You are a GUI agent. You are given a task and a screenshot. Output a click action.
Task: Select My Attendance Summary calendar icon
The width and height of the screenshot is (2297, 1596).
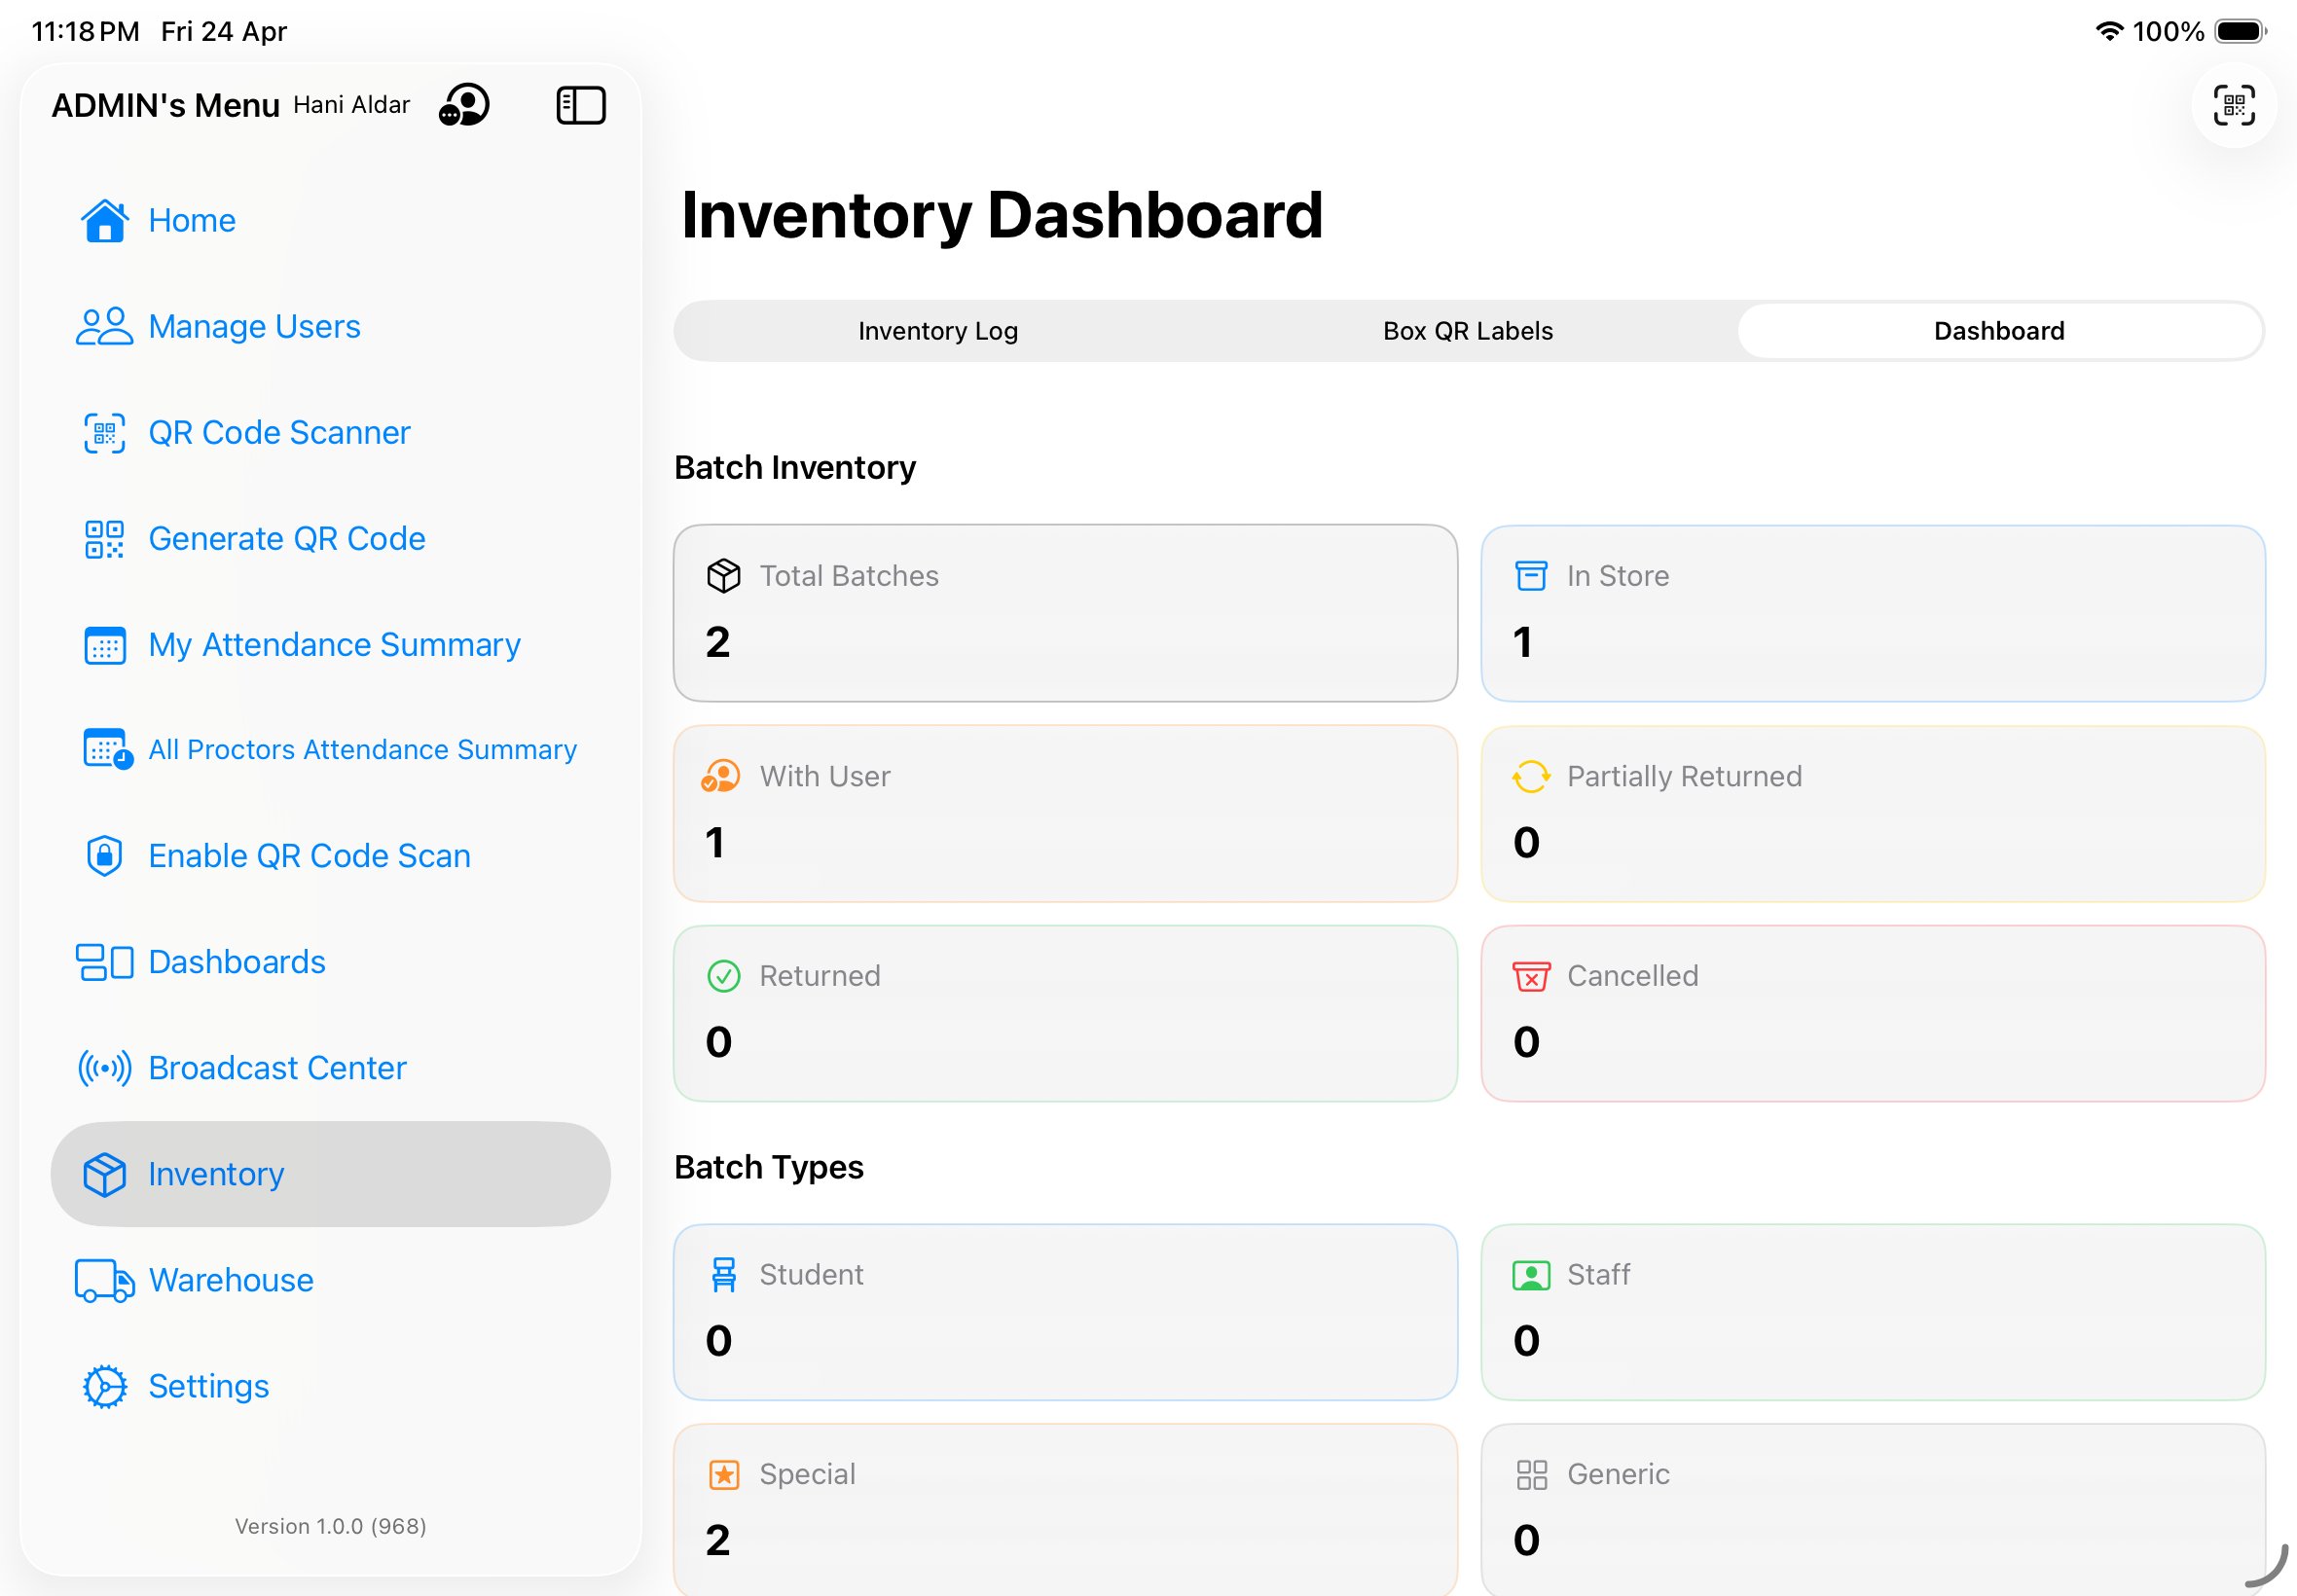[104, 645]
